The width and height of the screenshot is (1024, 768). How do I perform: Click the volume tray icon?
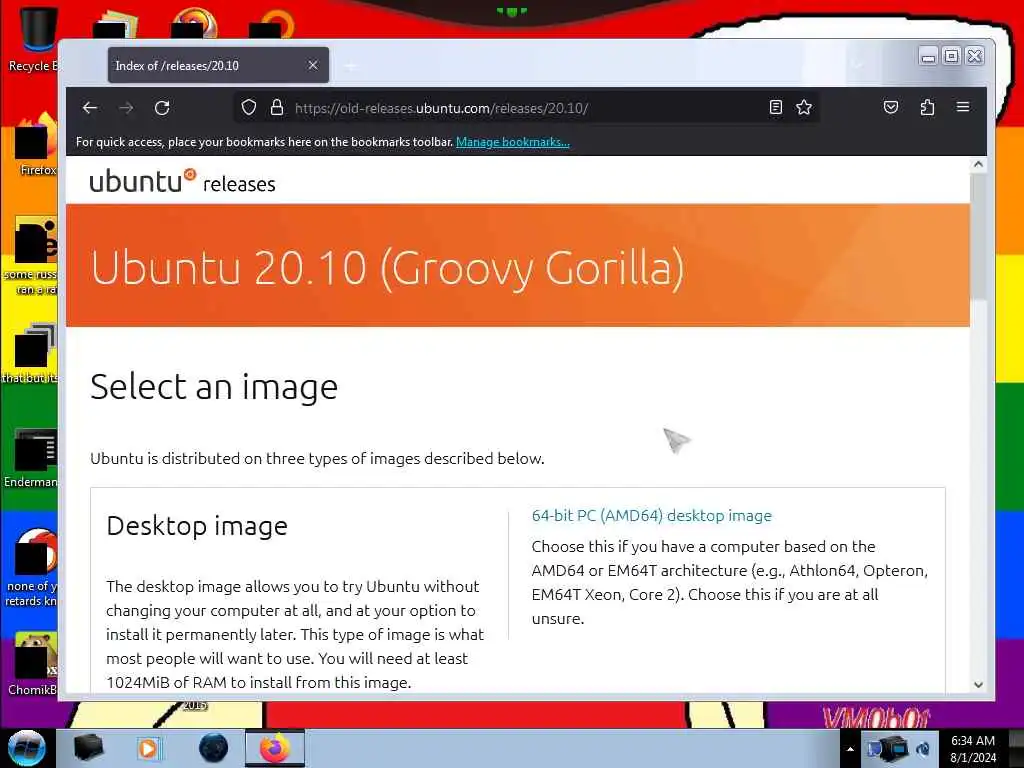(923, 749)
